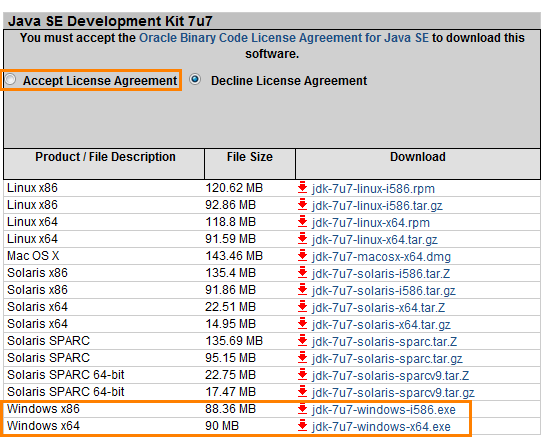The width and height of the screenshot is (553, 447).
Task: Click download arrow icon for jdk-7u7-solaris-sparc.tar.Z
Action: (302, 340)
